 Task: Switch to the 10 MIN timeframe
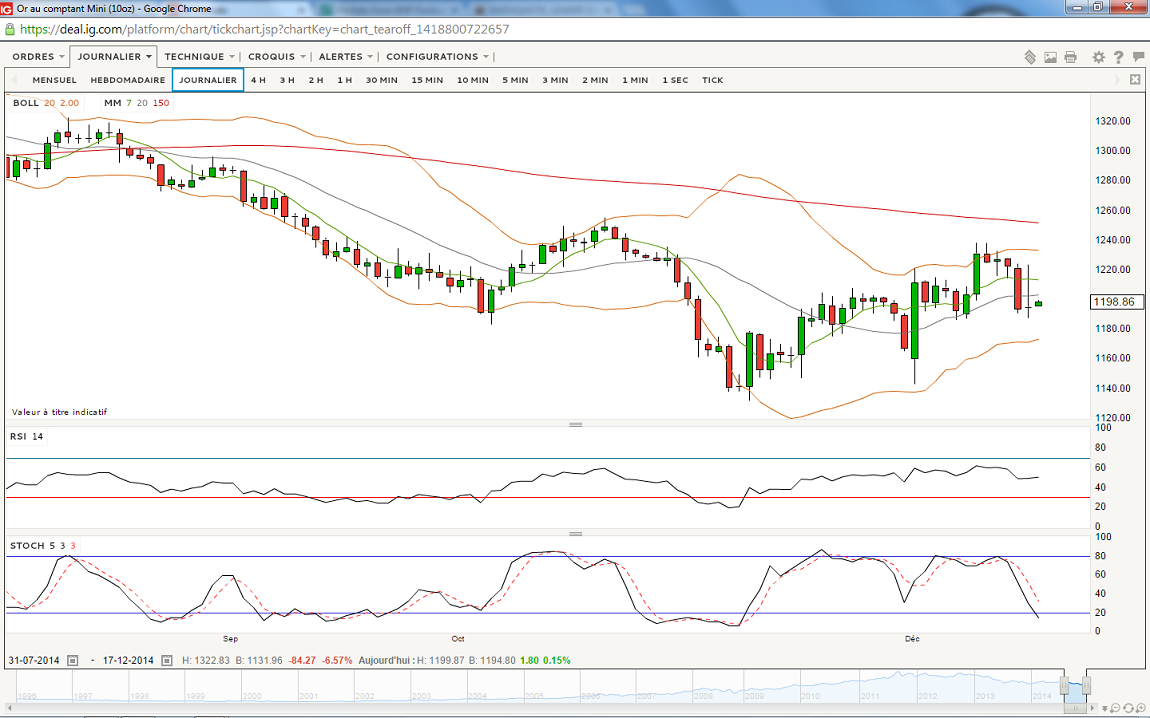pyautogui.click(x=472, y=80)
